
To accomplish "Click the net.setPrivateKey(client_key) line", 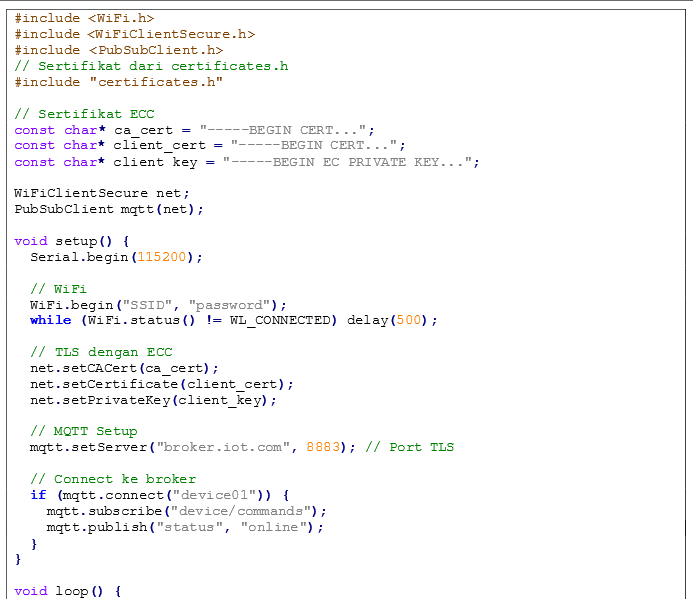I will (x=153, y=400).
